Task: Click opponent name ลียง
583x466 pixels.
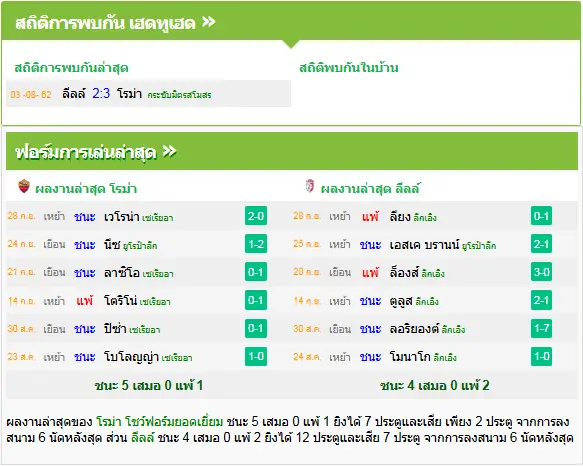Action: 400,216
